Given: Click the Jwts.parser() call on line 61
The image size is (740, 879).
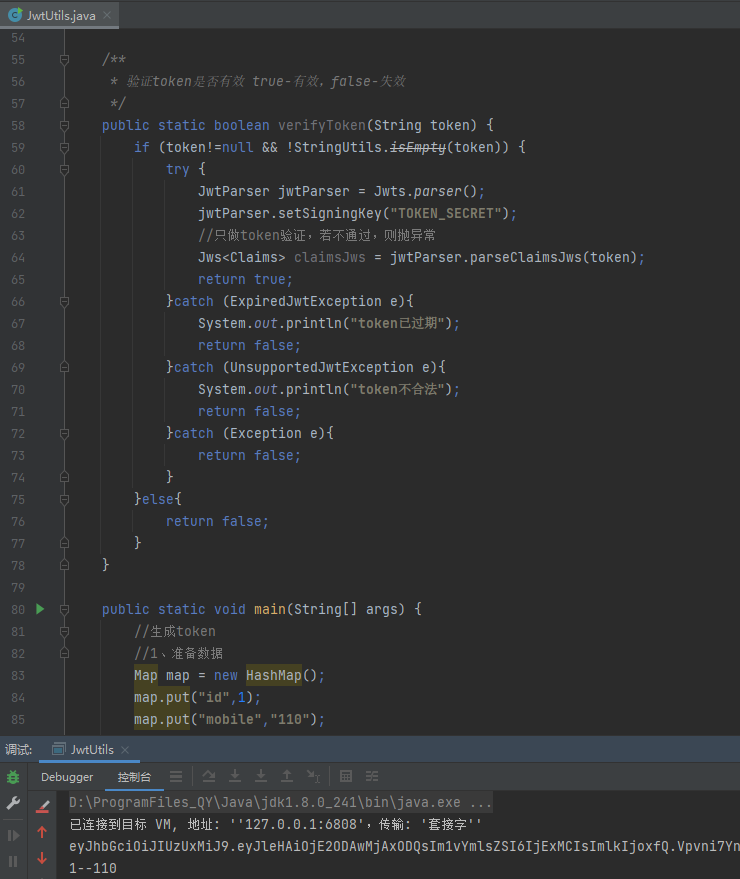Looking at the screenshot, I should point(426,191).
